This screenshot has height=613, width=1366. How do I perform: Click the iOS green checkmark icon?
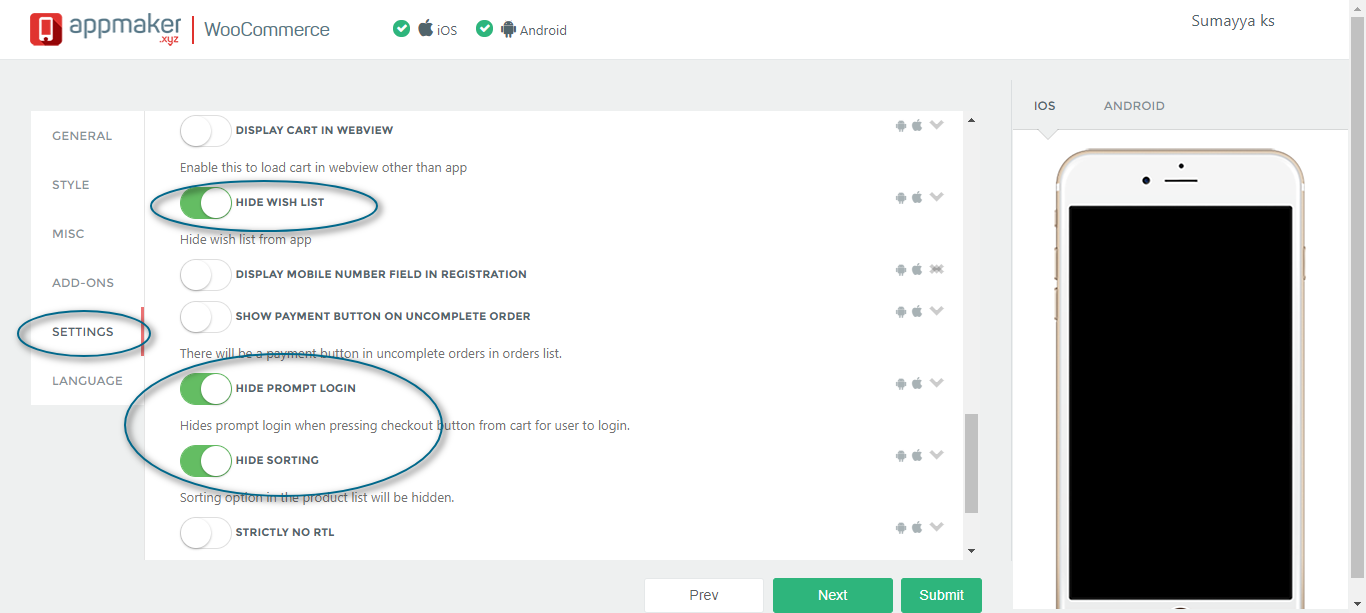coord(401,29)
